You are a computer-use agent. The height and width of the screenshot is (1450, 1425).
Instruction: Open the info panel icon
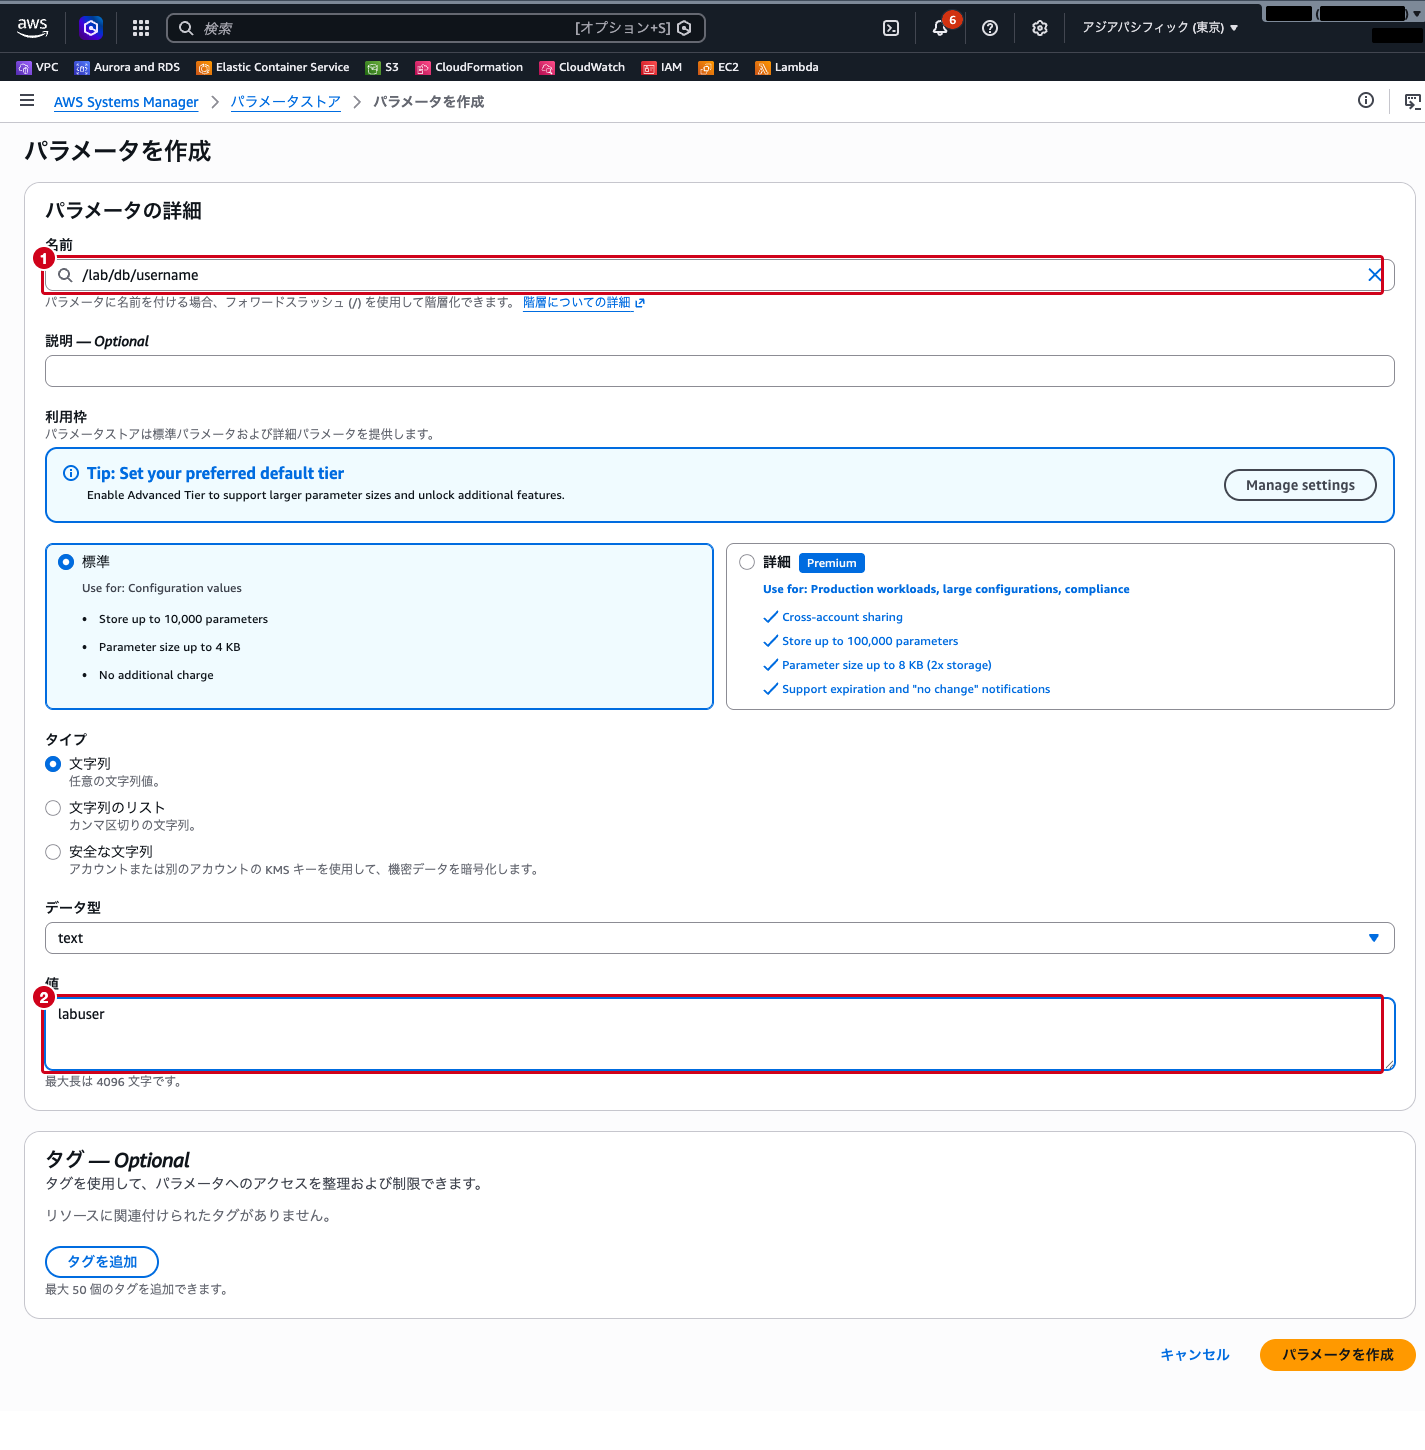[x=1366, y=101]
